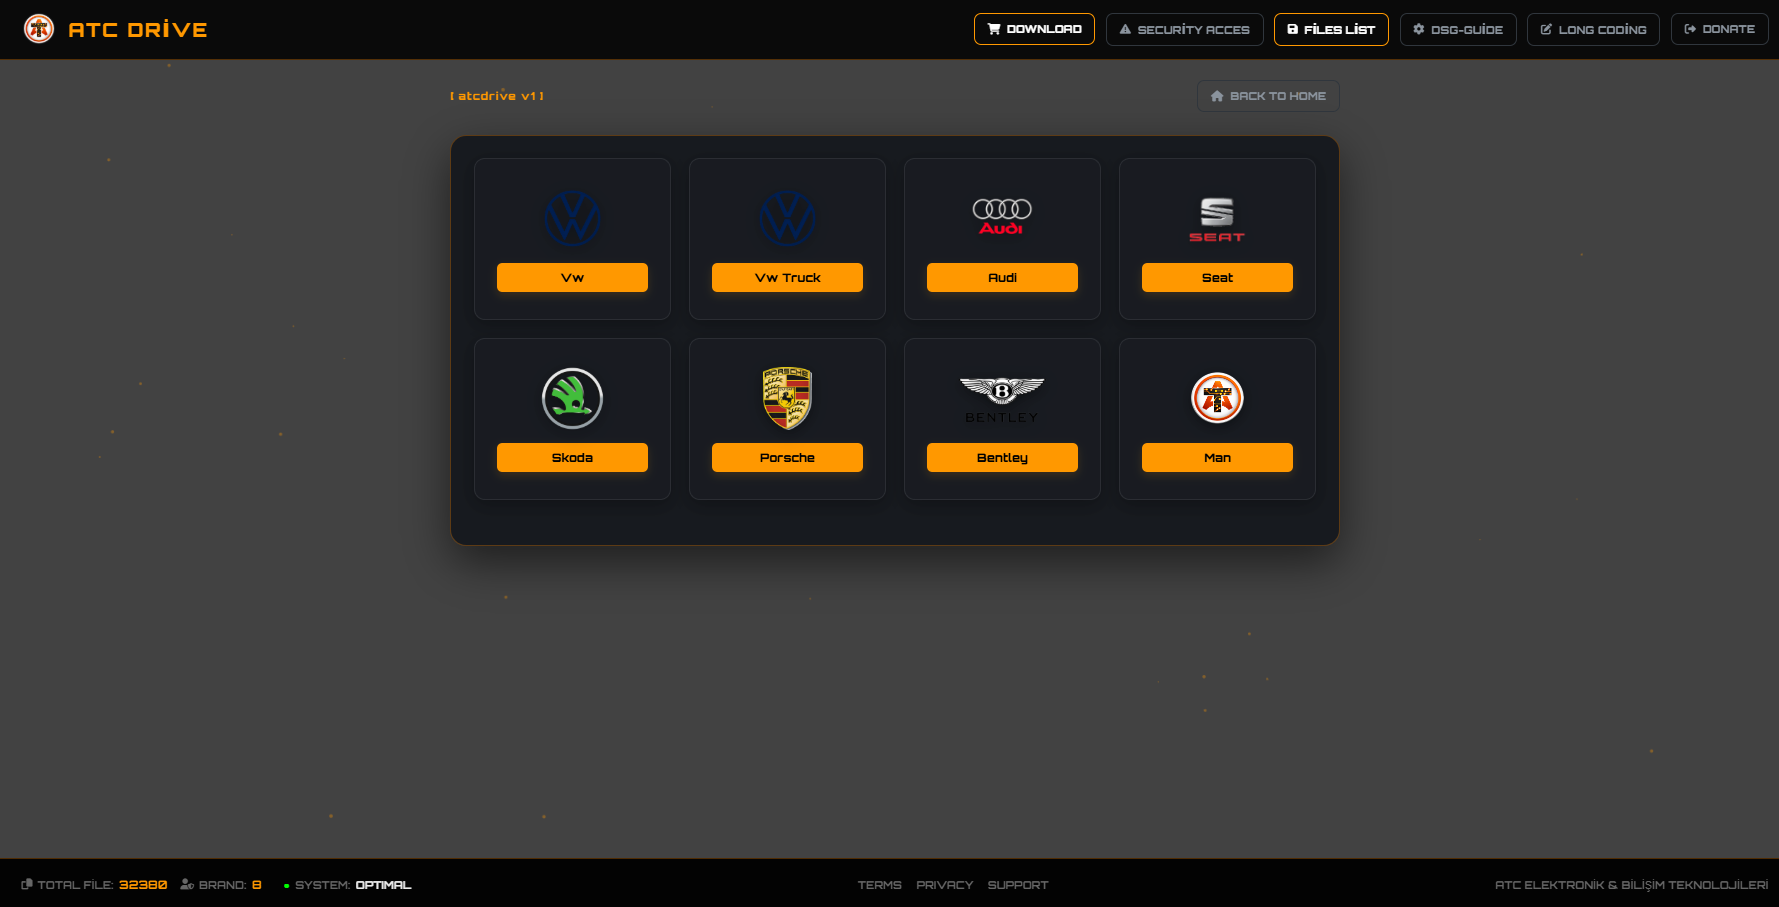Click the Volkswagen logo in Vw Truck card
1779x907 pixels.
click(x=787, y=218)
